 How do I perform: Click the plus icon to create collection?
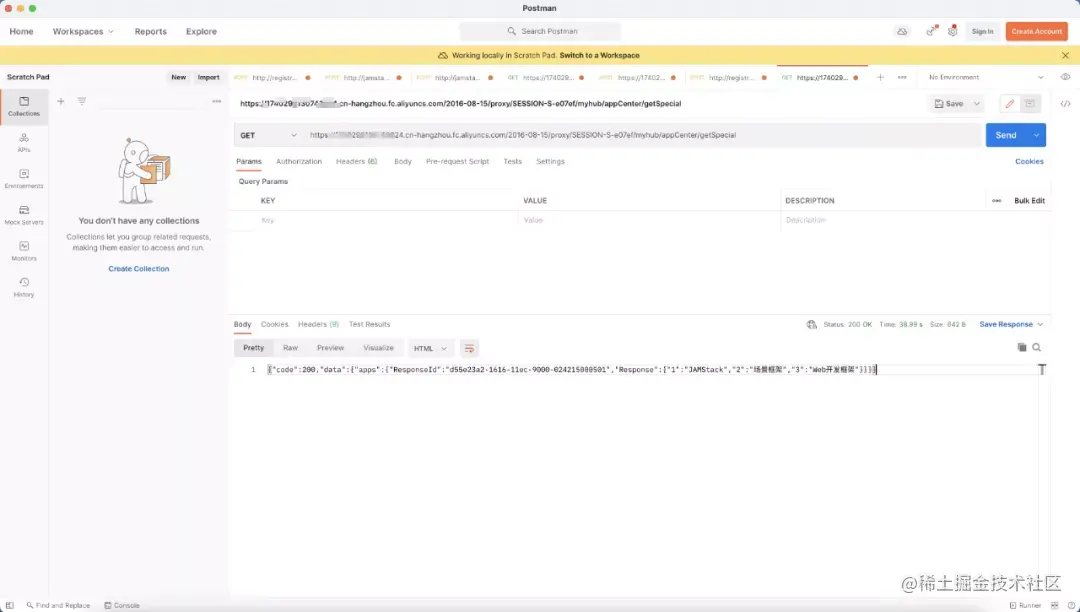(61, 101)
